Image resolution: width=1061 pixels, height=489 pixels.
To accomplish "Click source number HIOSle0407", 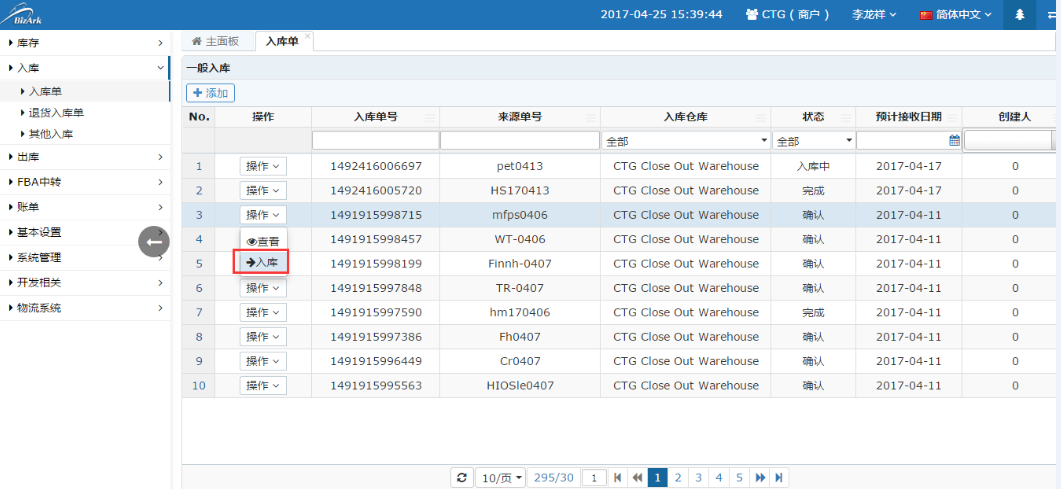I will click(520, 386).
